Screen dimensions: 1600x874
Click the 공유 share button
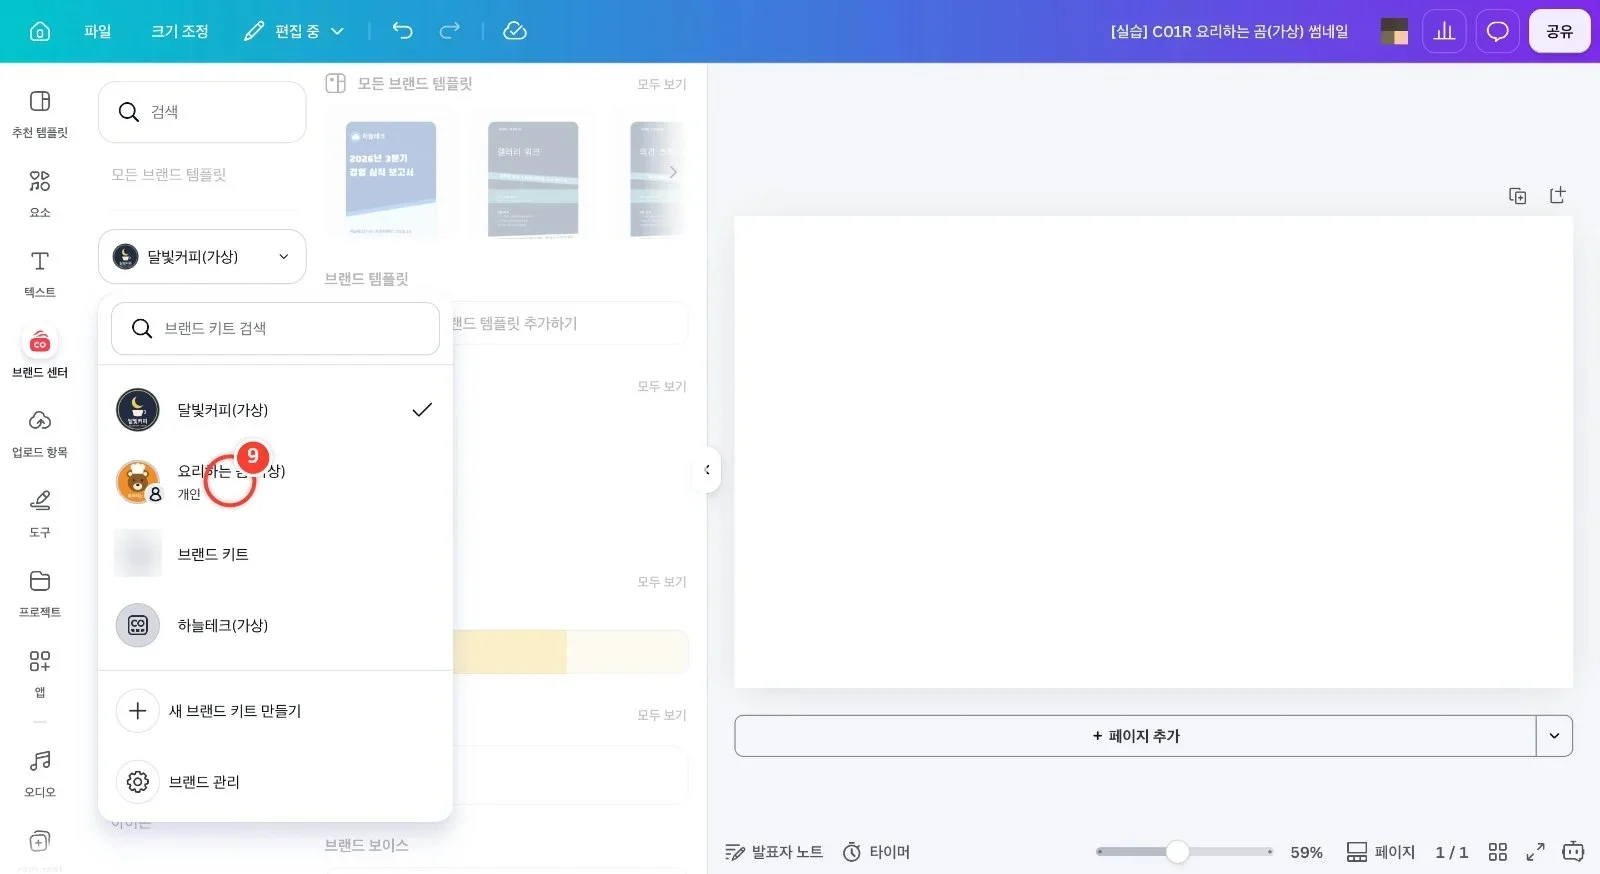[x=1559, y=31]
